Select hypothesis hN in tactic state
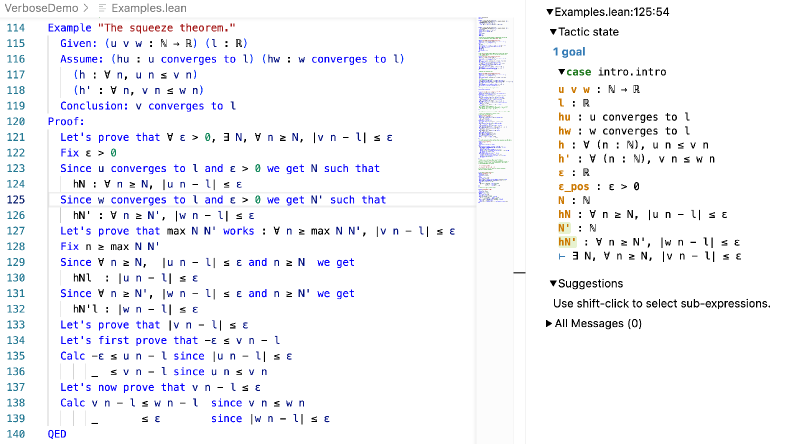The width and height of the screenshot is (797, 444). (x=564, y=214)
